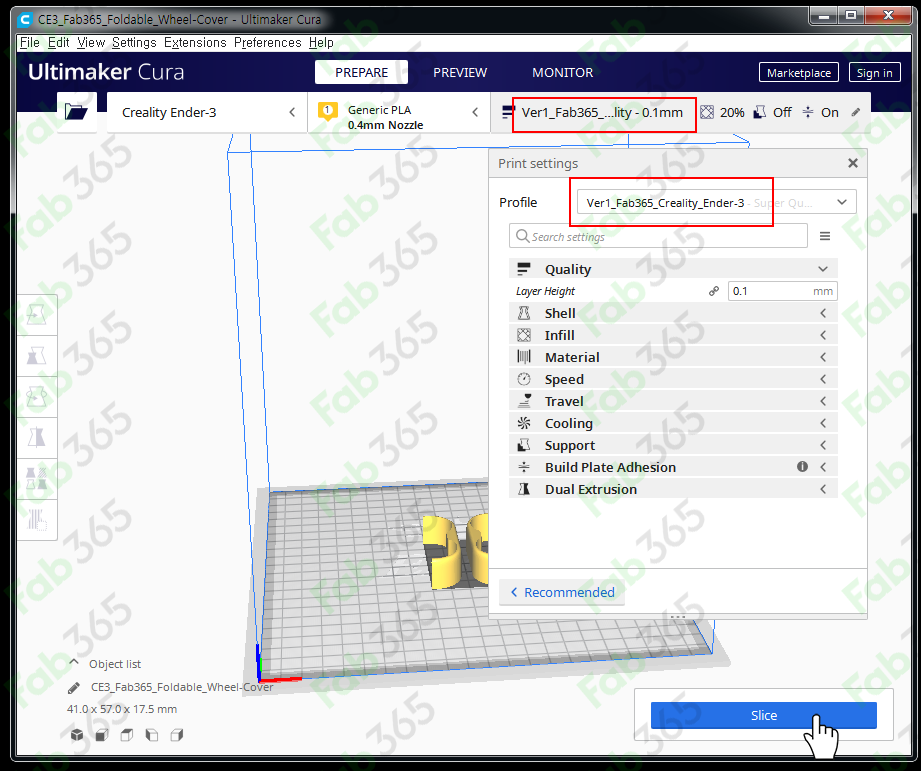Screen dimensions: 921x771
Task: Select the Per Model Settings tool
Action: [x=36, y=479]
